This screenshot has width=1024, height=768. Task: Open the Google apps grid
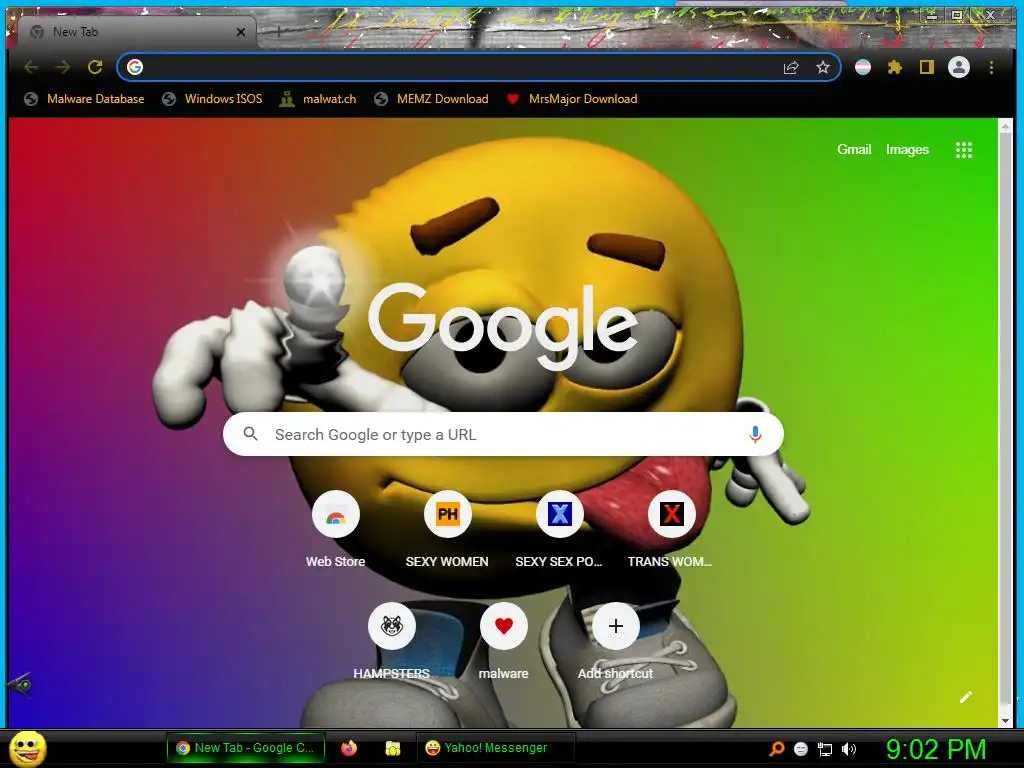click(964, 150)
